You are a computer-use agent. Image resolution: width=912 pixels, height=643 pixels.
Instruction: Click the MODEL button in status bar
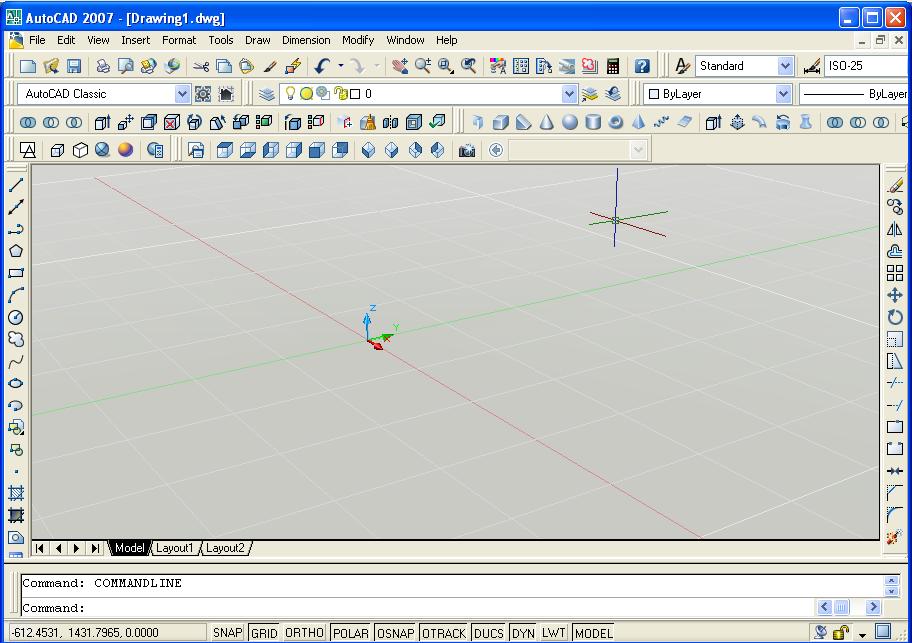point(593,633)
